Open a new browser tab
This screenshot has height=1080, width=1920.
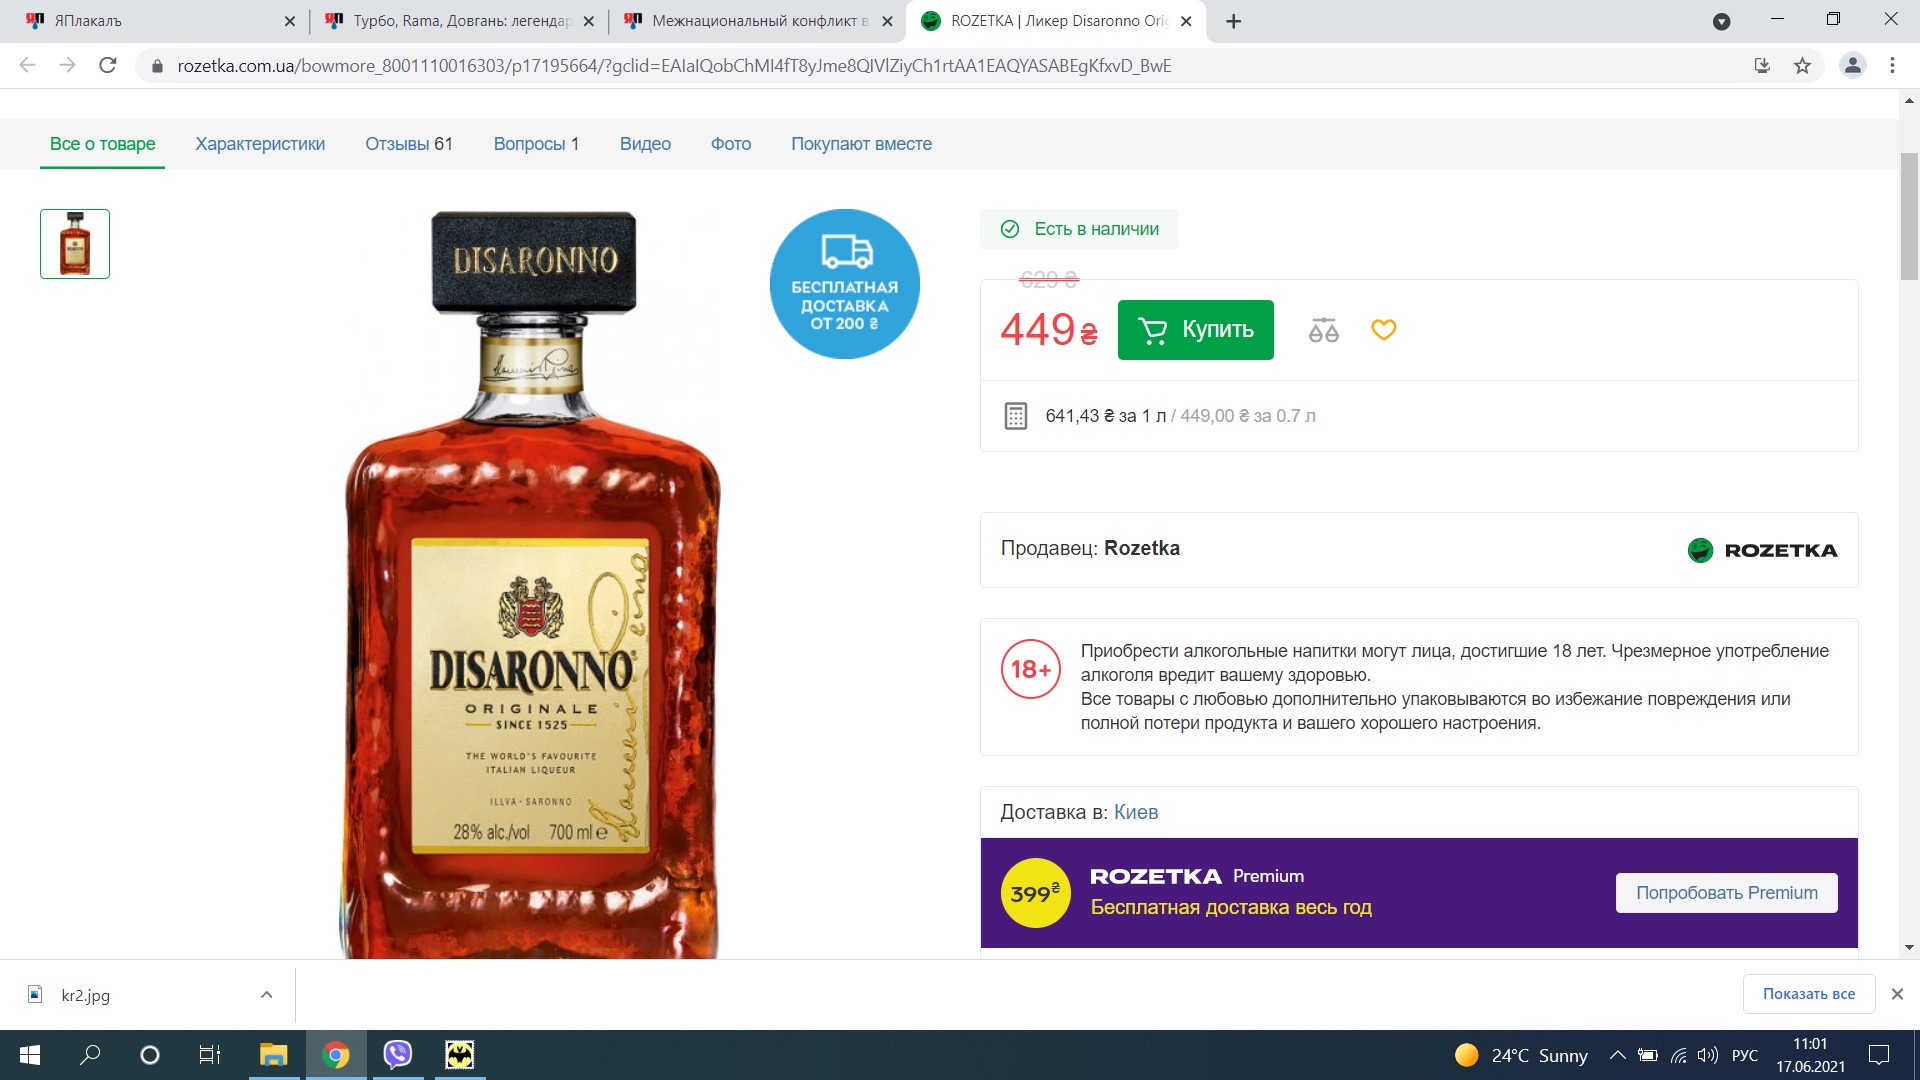click(x=1234, y=21)
